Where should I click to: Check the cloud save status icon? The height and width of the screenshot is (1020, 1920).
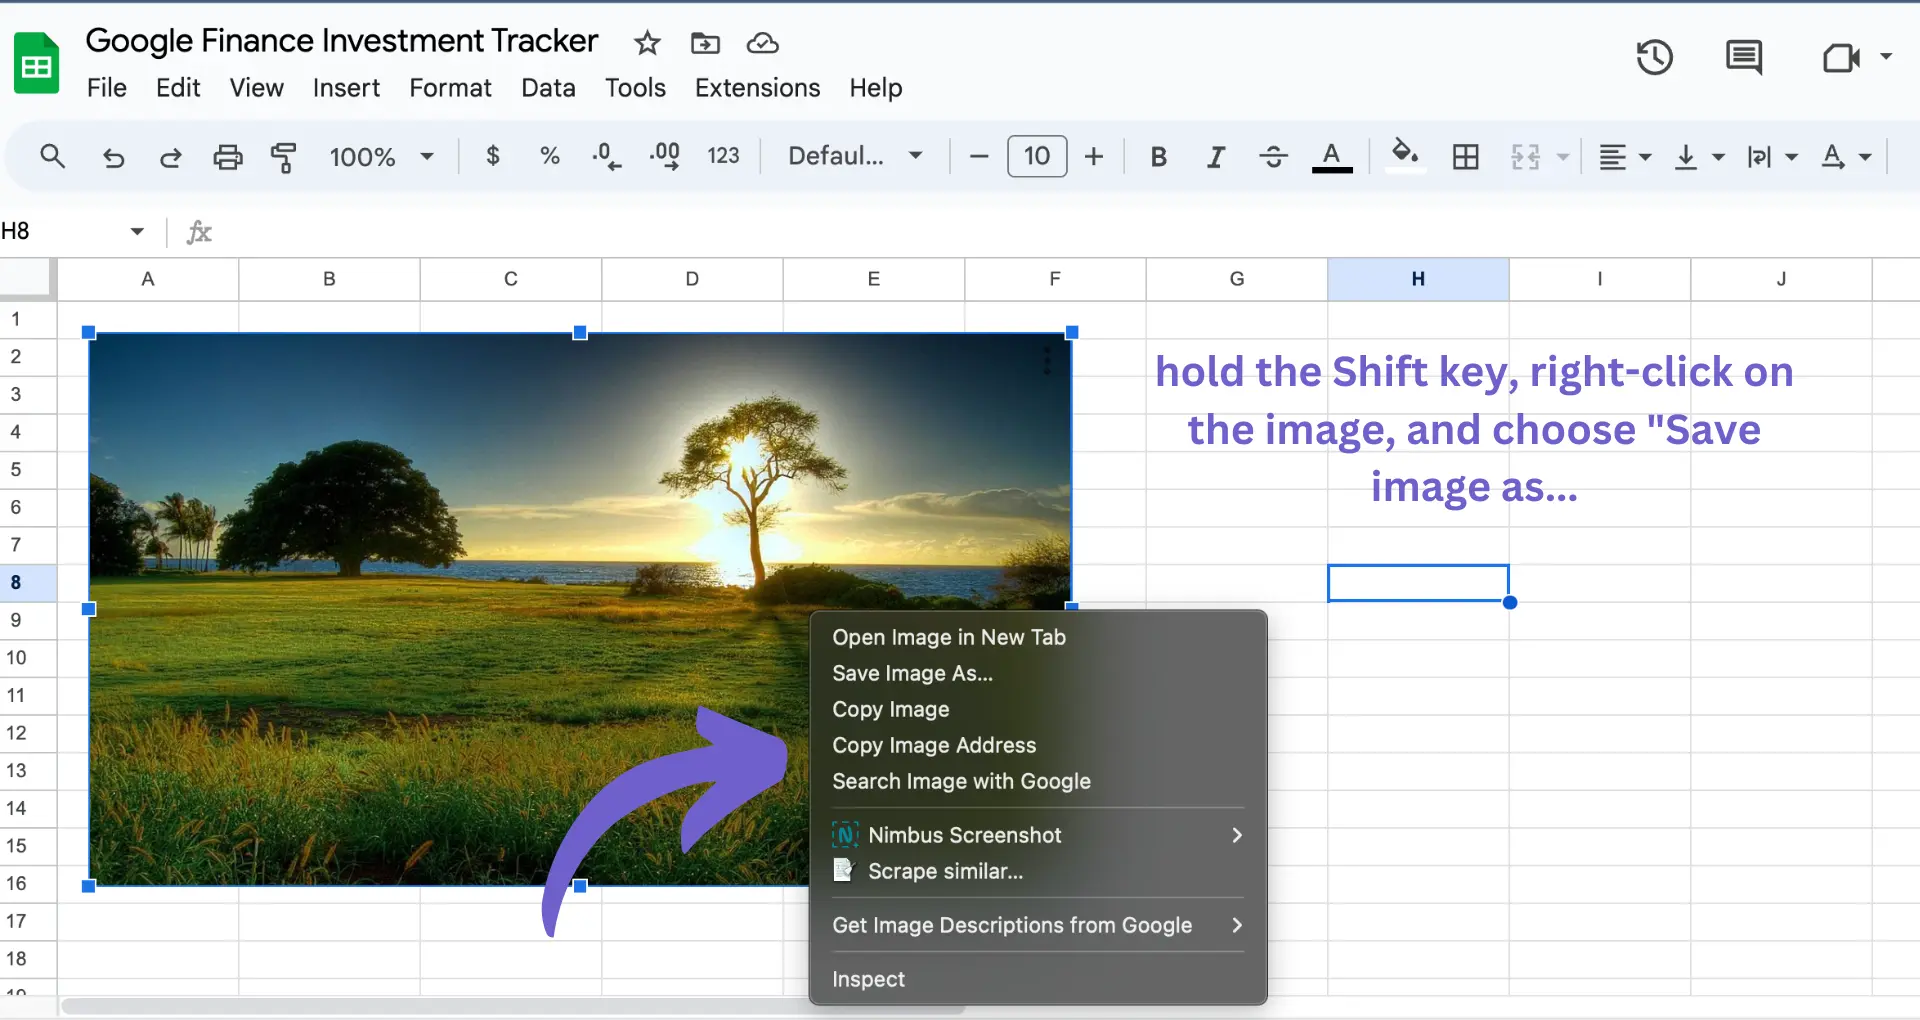(762, 43)
